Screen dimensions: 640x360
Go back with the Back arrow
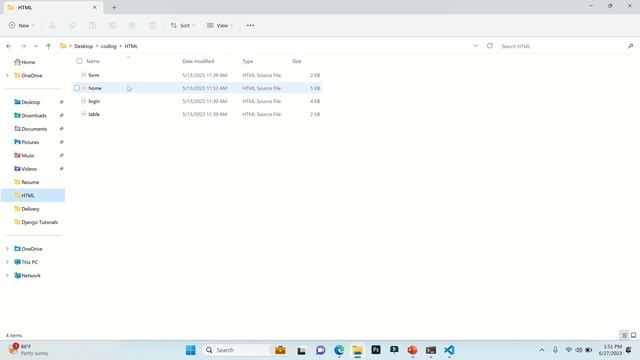(x=9, y=46)
